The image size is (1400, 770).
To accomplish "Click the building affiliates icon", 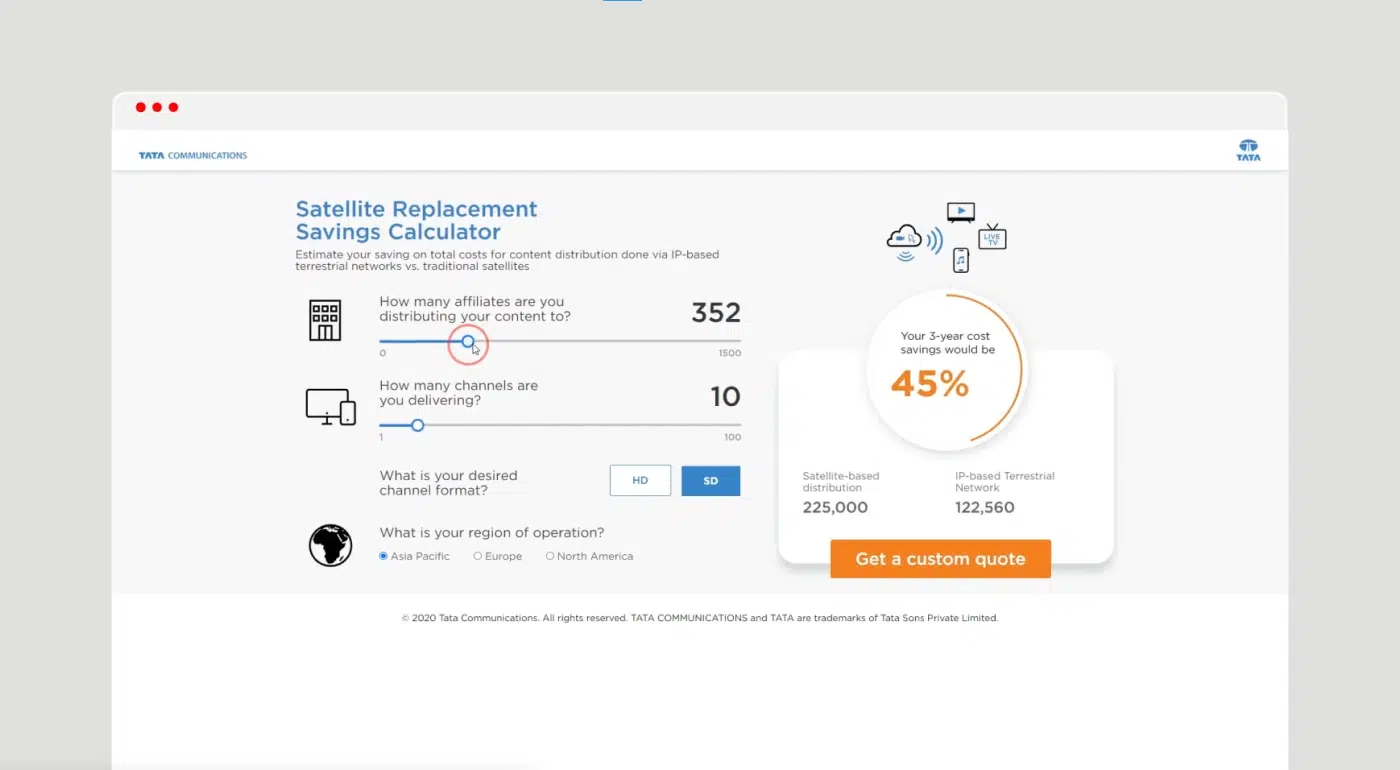I will click(x=325, y=320).
